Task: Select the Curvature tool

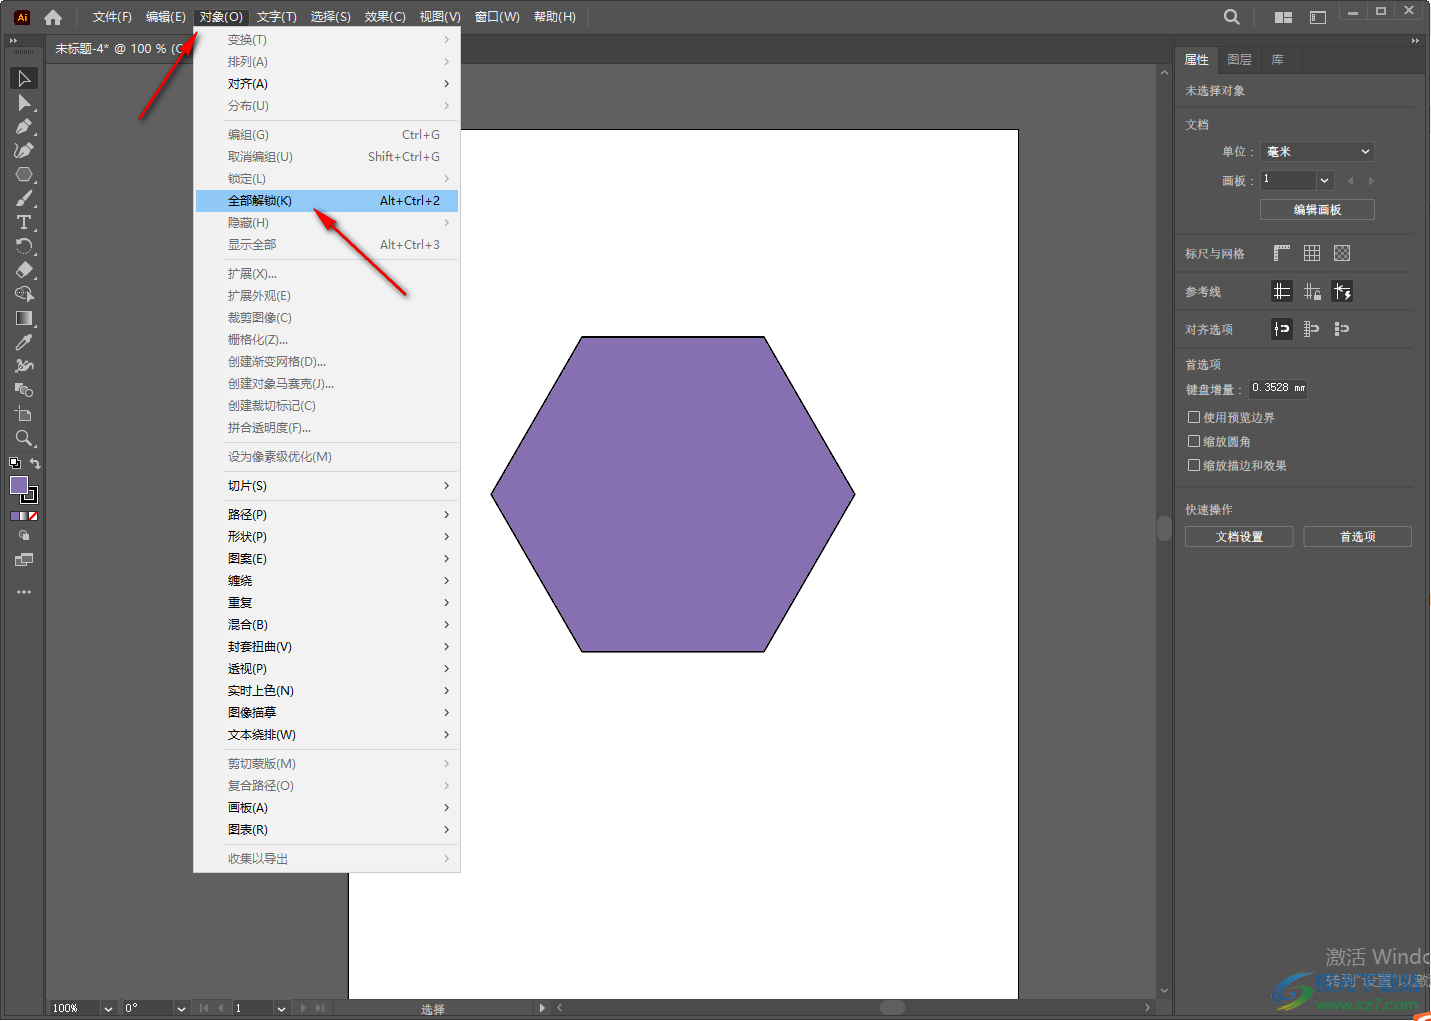Action: click(24, 150)
